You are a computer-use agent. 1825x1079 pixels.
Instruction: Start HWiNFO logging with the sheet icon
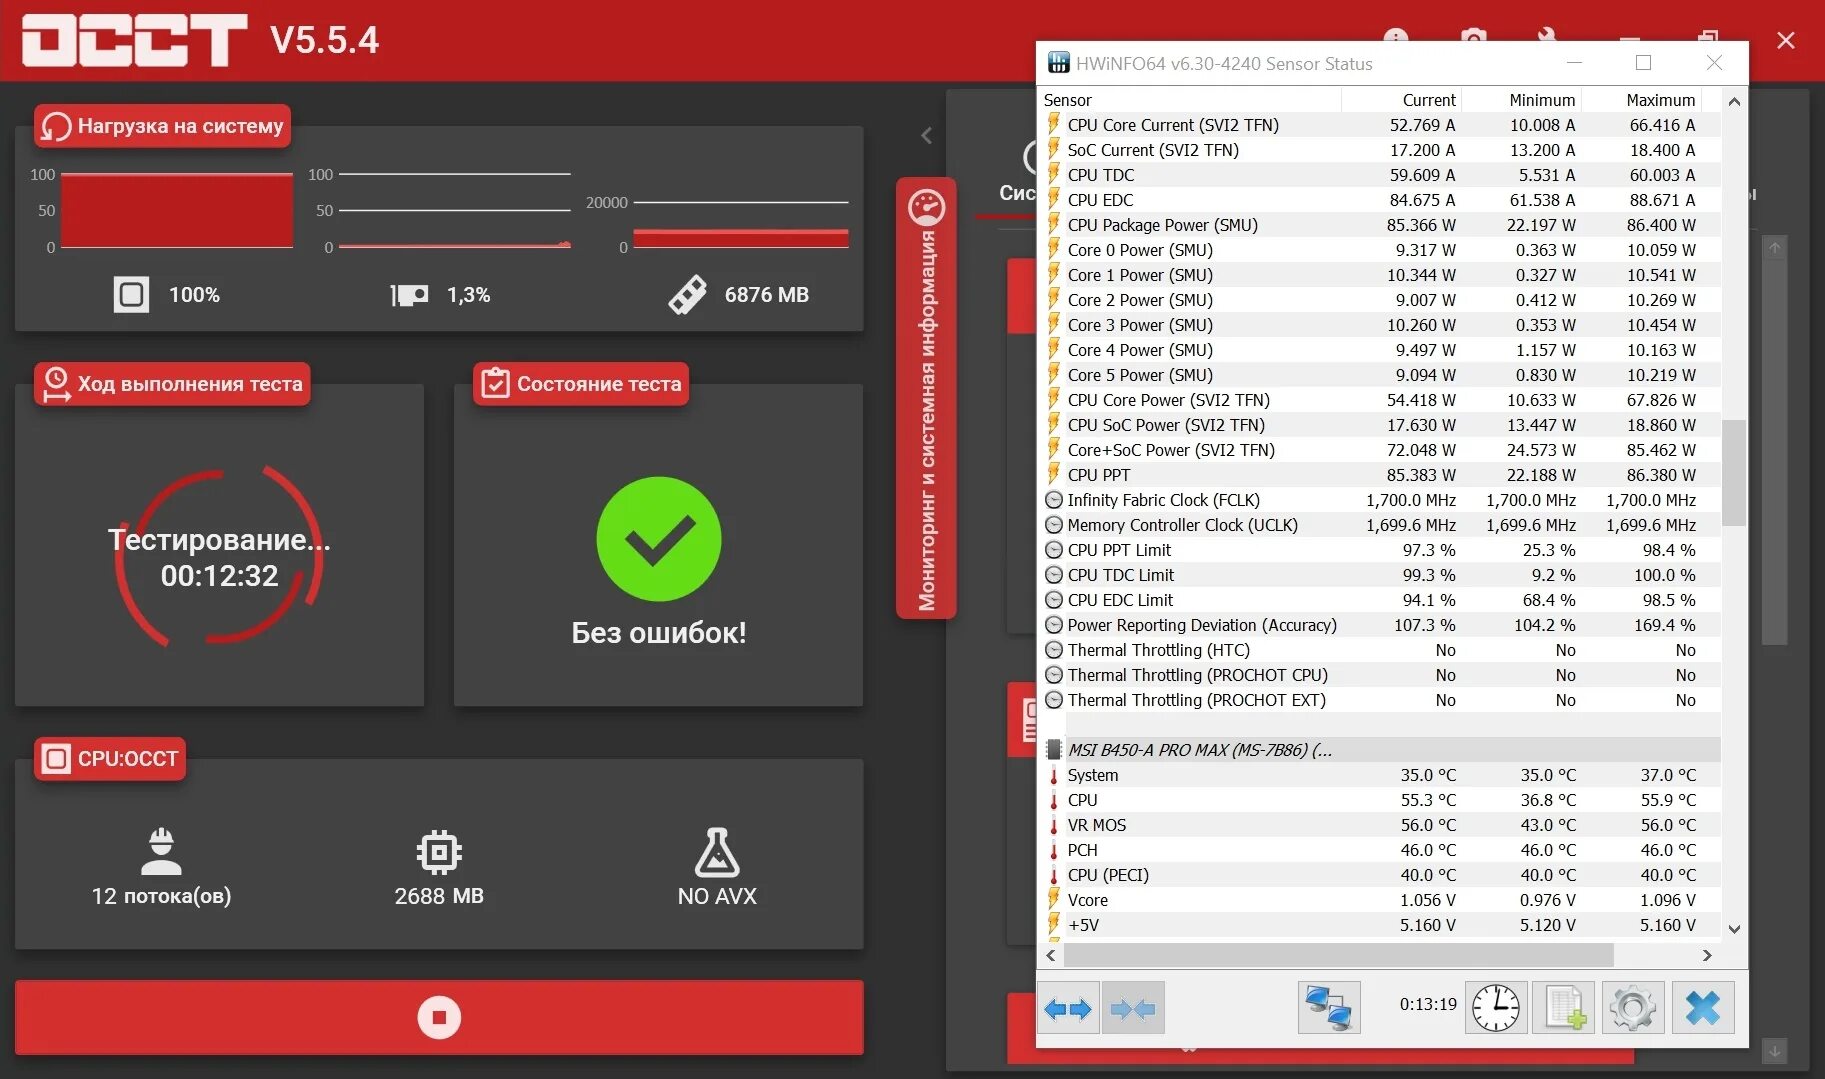(1564, 1007)
